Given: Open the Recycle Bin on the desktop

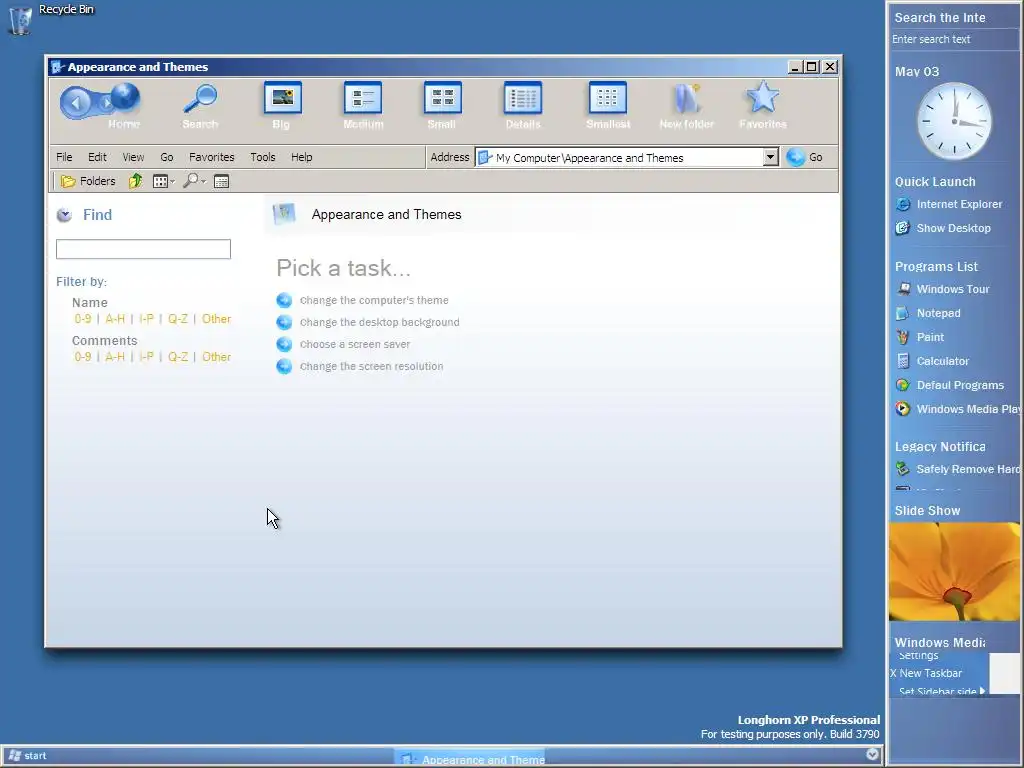Looking at the screenshot, I should (x=20, y=20).
